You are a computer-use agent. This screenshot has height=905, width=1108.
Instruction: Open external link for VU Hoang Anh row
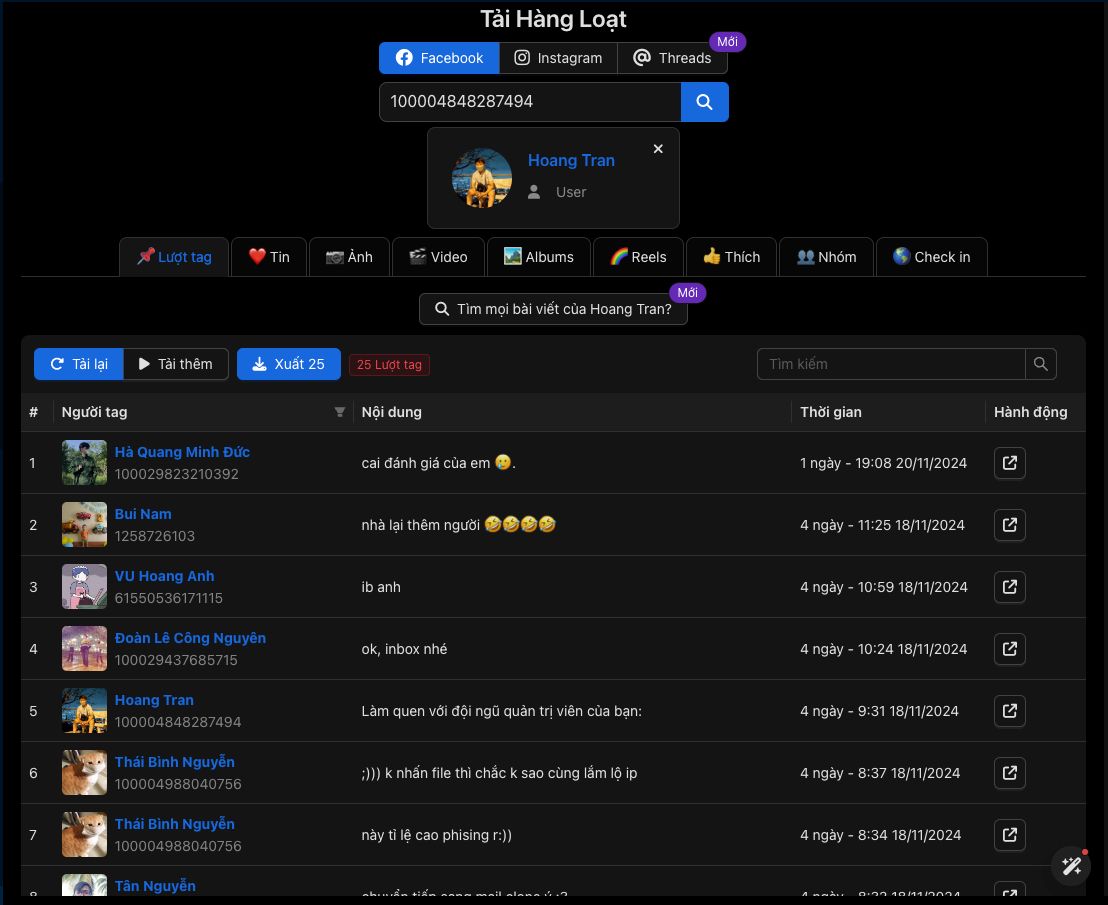pyautogui.click(x=1010, y=588)
